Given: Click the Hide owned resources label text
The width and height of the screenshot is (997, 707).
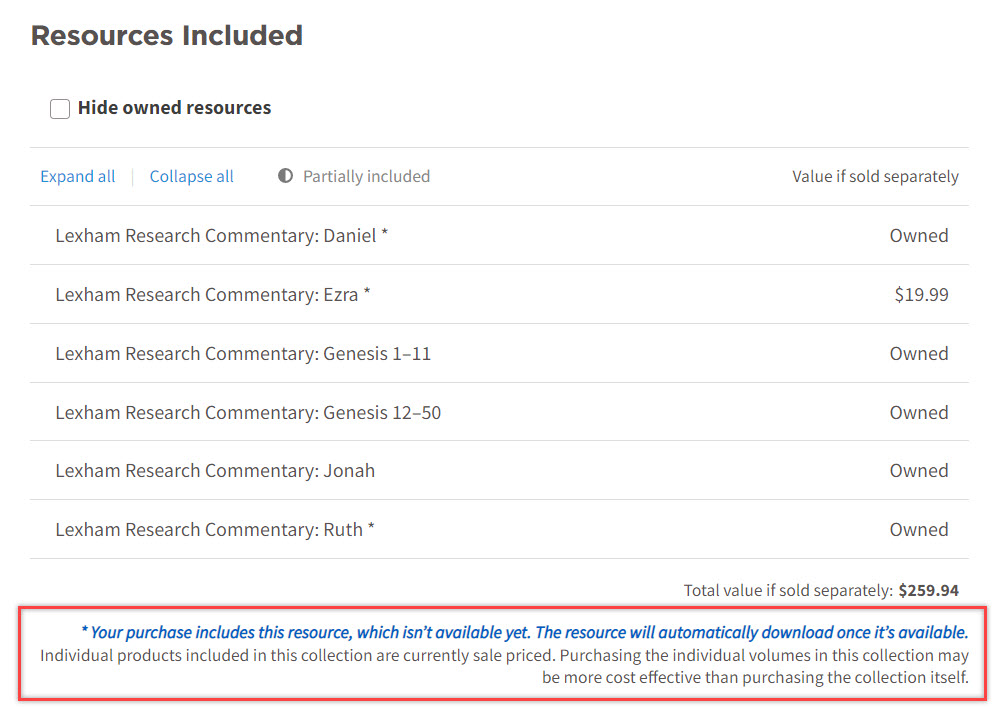Looking at the screenshot, I should (x=174, y=108).
